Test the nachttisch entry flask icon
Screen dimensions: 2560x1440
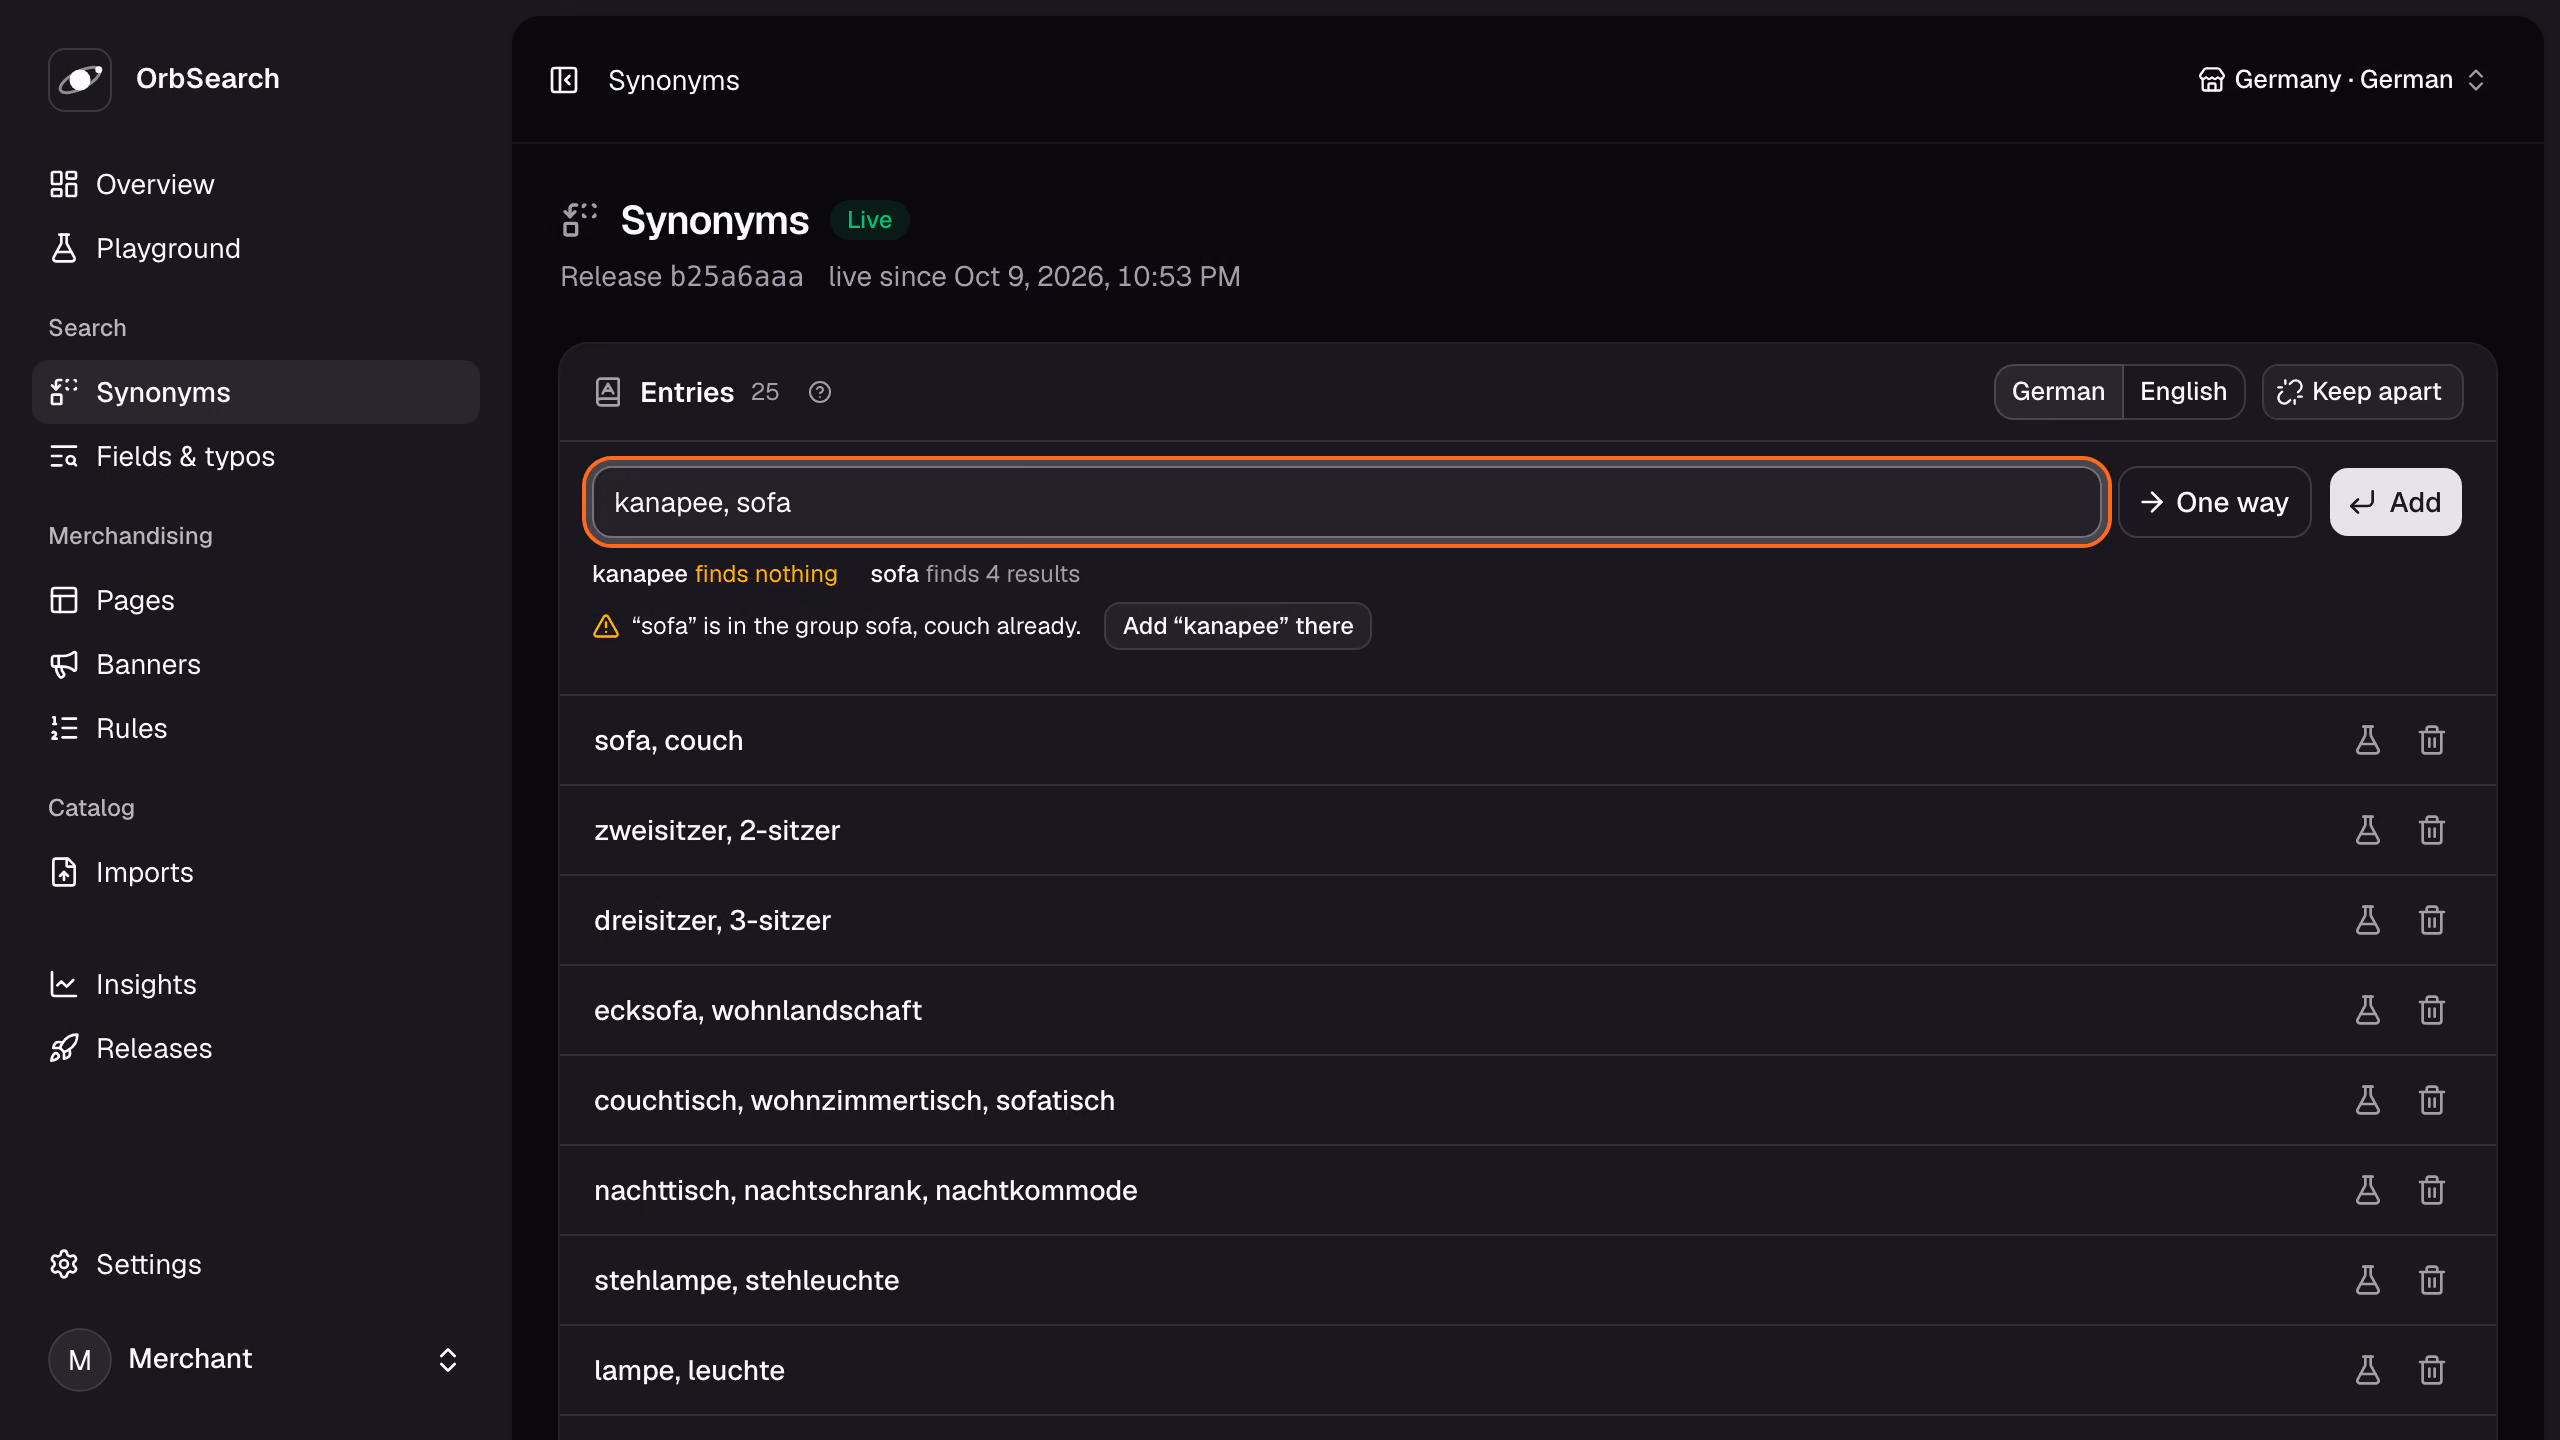[2368, 1190]
